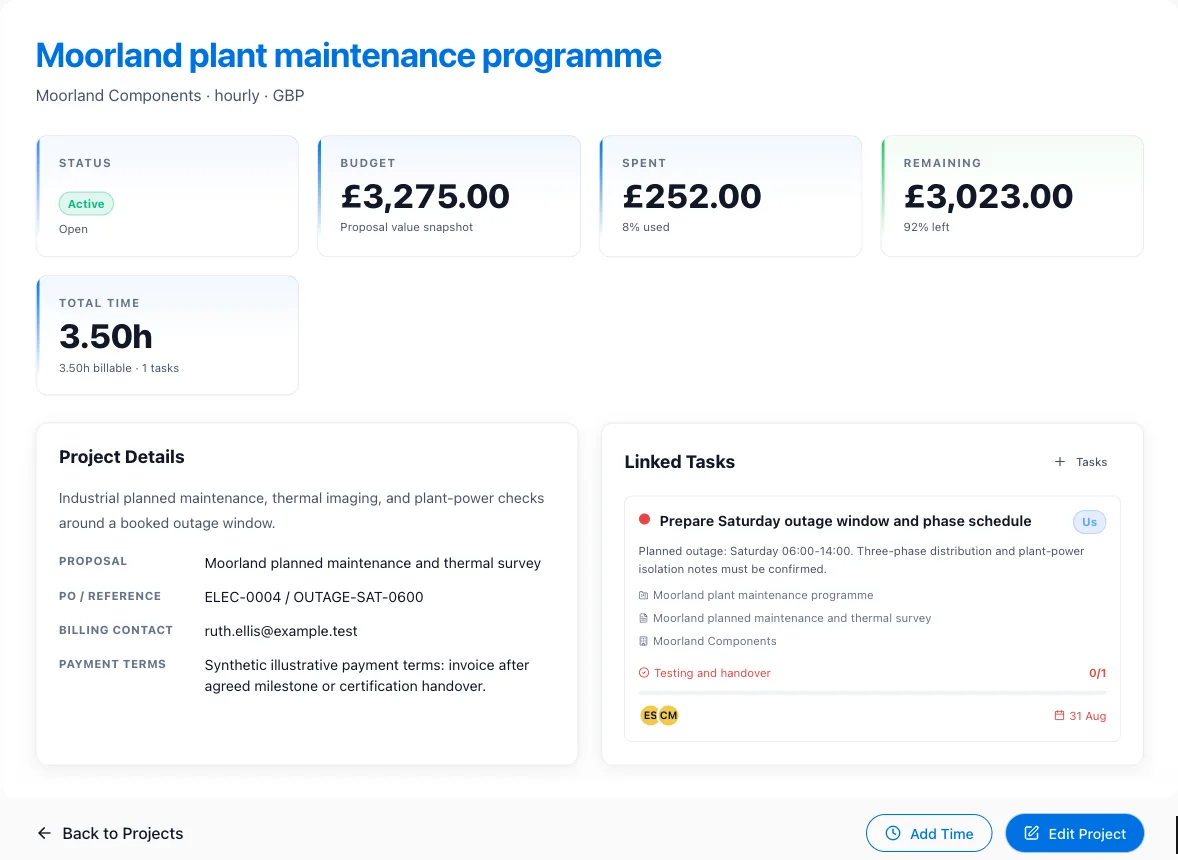Select the CM assignee avatar
Image resolution: width=1178 pixels, height=860 pixels.
click(668, 715)
